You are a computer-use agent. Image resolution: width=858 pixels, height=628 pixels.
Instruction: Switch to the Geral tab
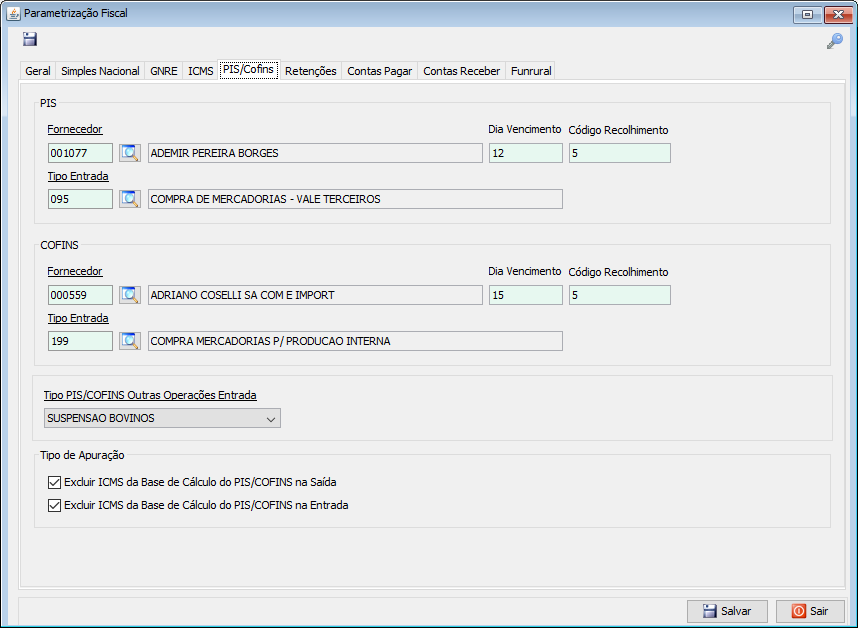[38, 72]
